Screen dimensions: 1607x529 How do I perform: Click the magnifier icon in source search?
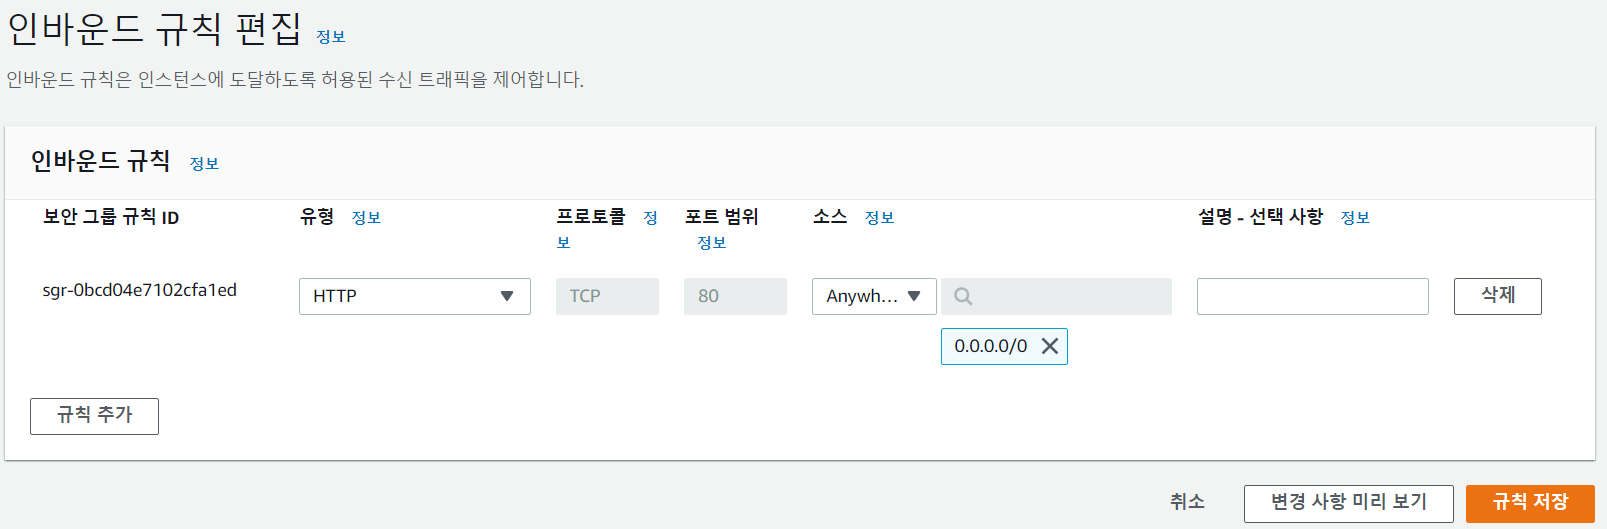tap(963, 296)
